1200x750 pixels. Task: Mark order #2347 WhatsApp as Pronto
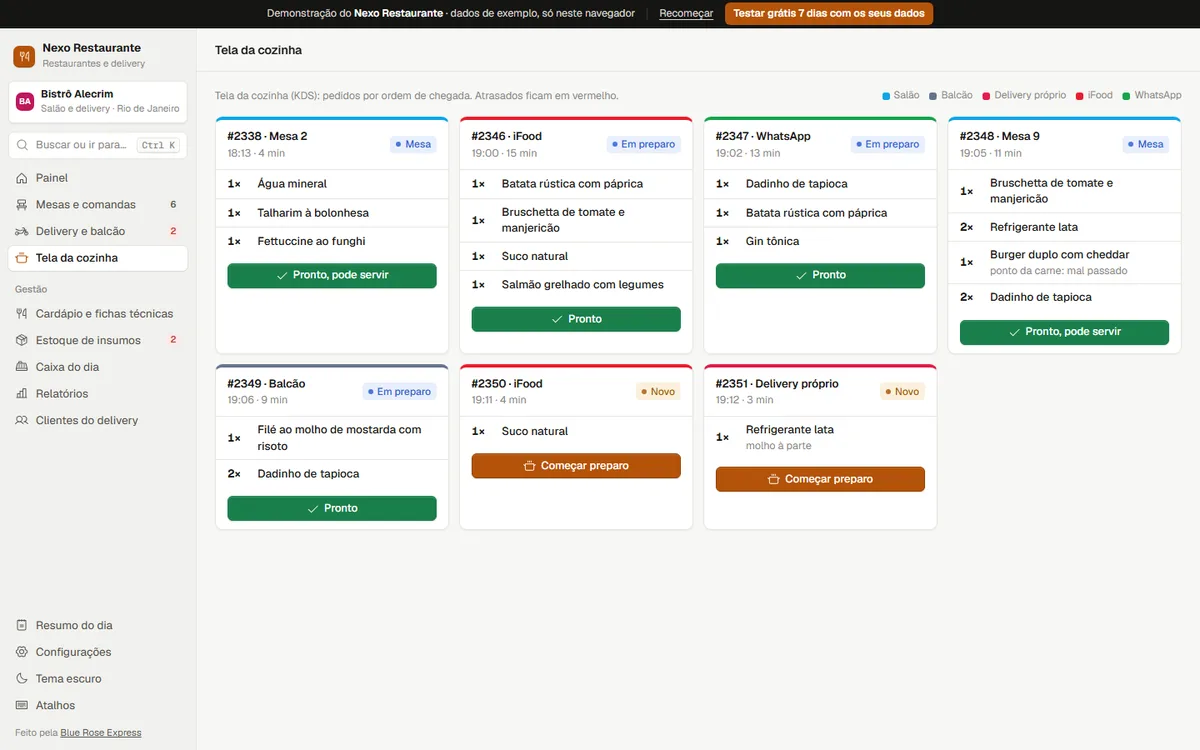[x=820, y=275]
